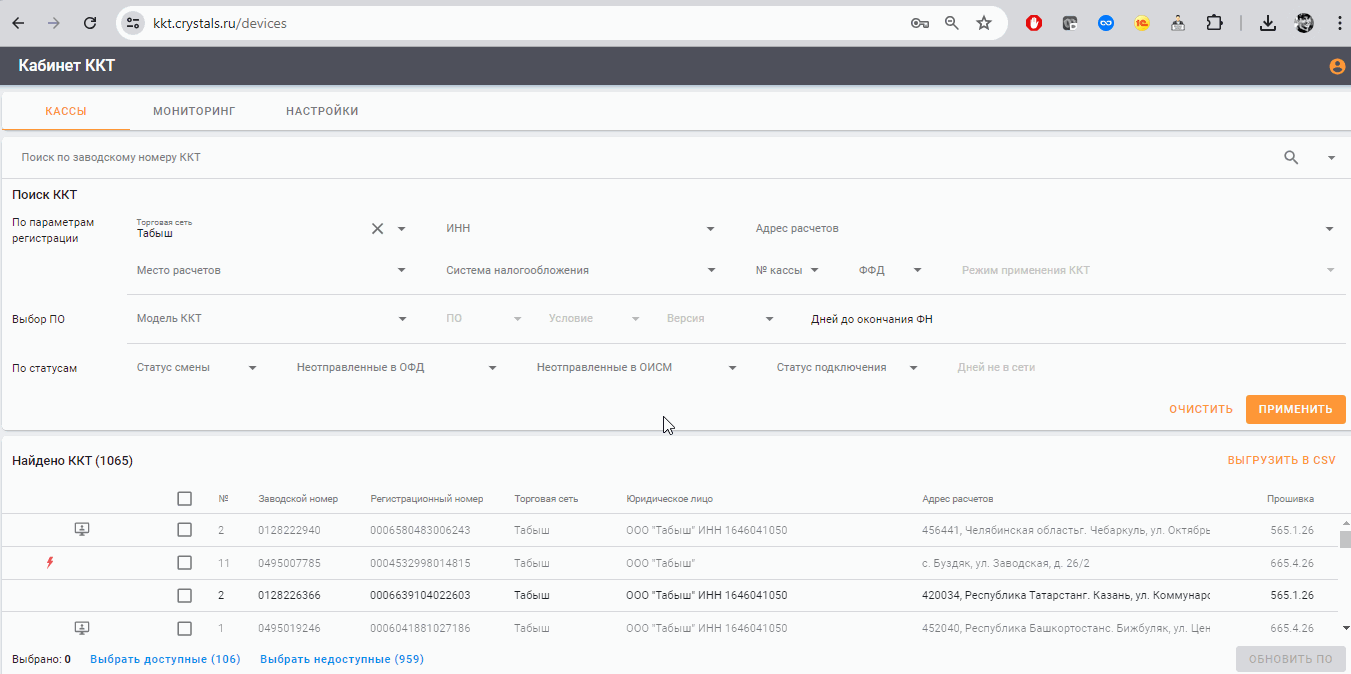
Task: Click monitor icon next to row 0495019246
Action: pyautogui.click(x=82, y=628)
